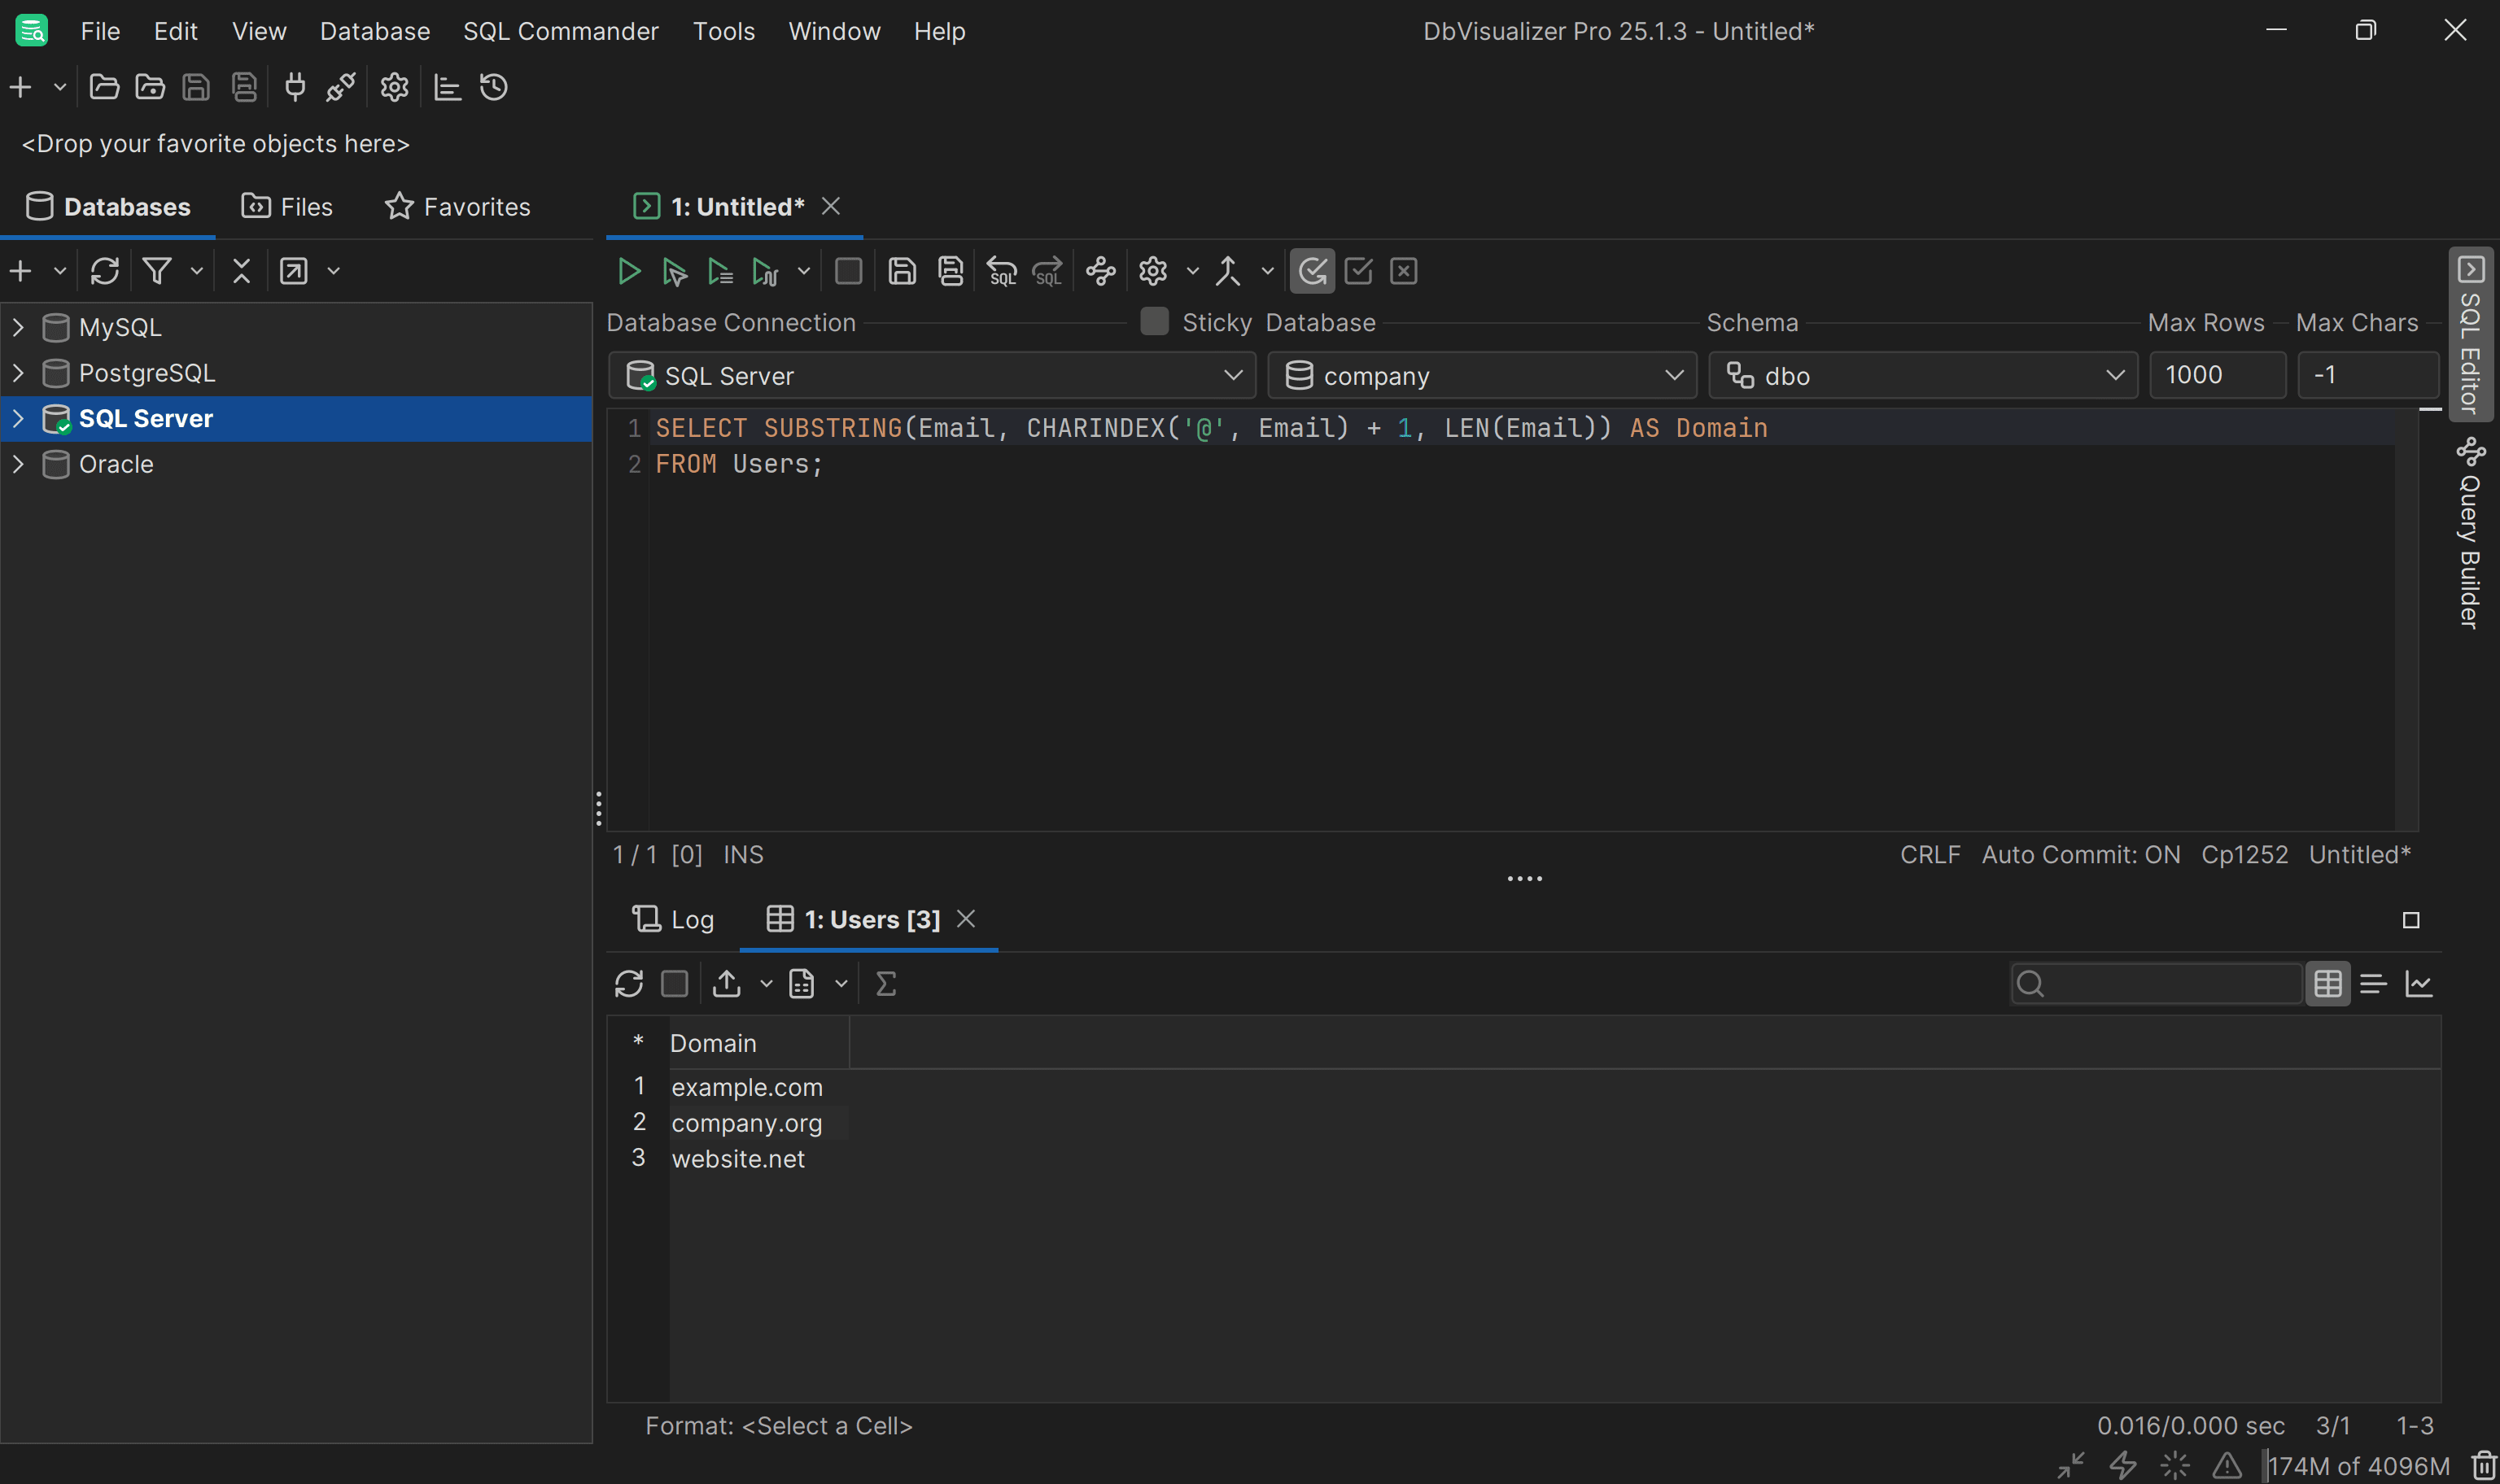Screen dimensions: 2500x1484
Task: Open Tool Properties gear in main toolbar
Action: click(394, 87)
